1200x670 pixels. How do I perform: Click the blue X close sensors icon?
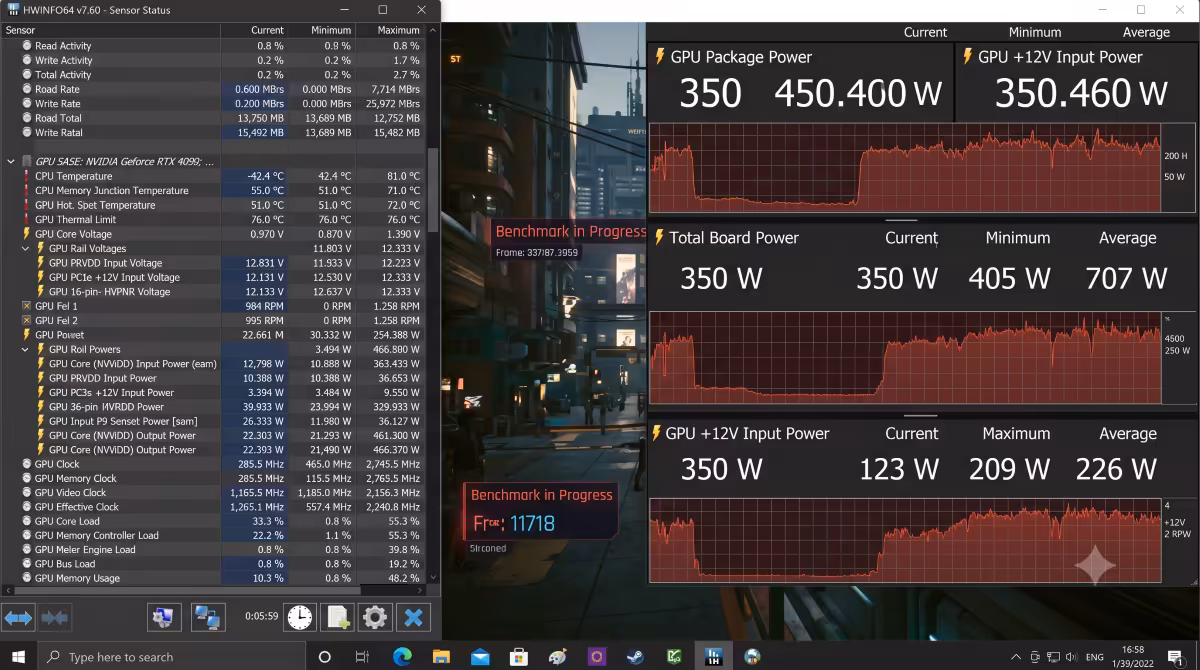click(415, 617)
